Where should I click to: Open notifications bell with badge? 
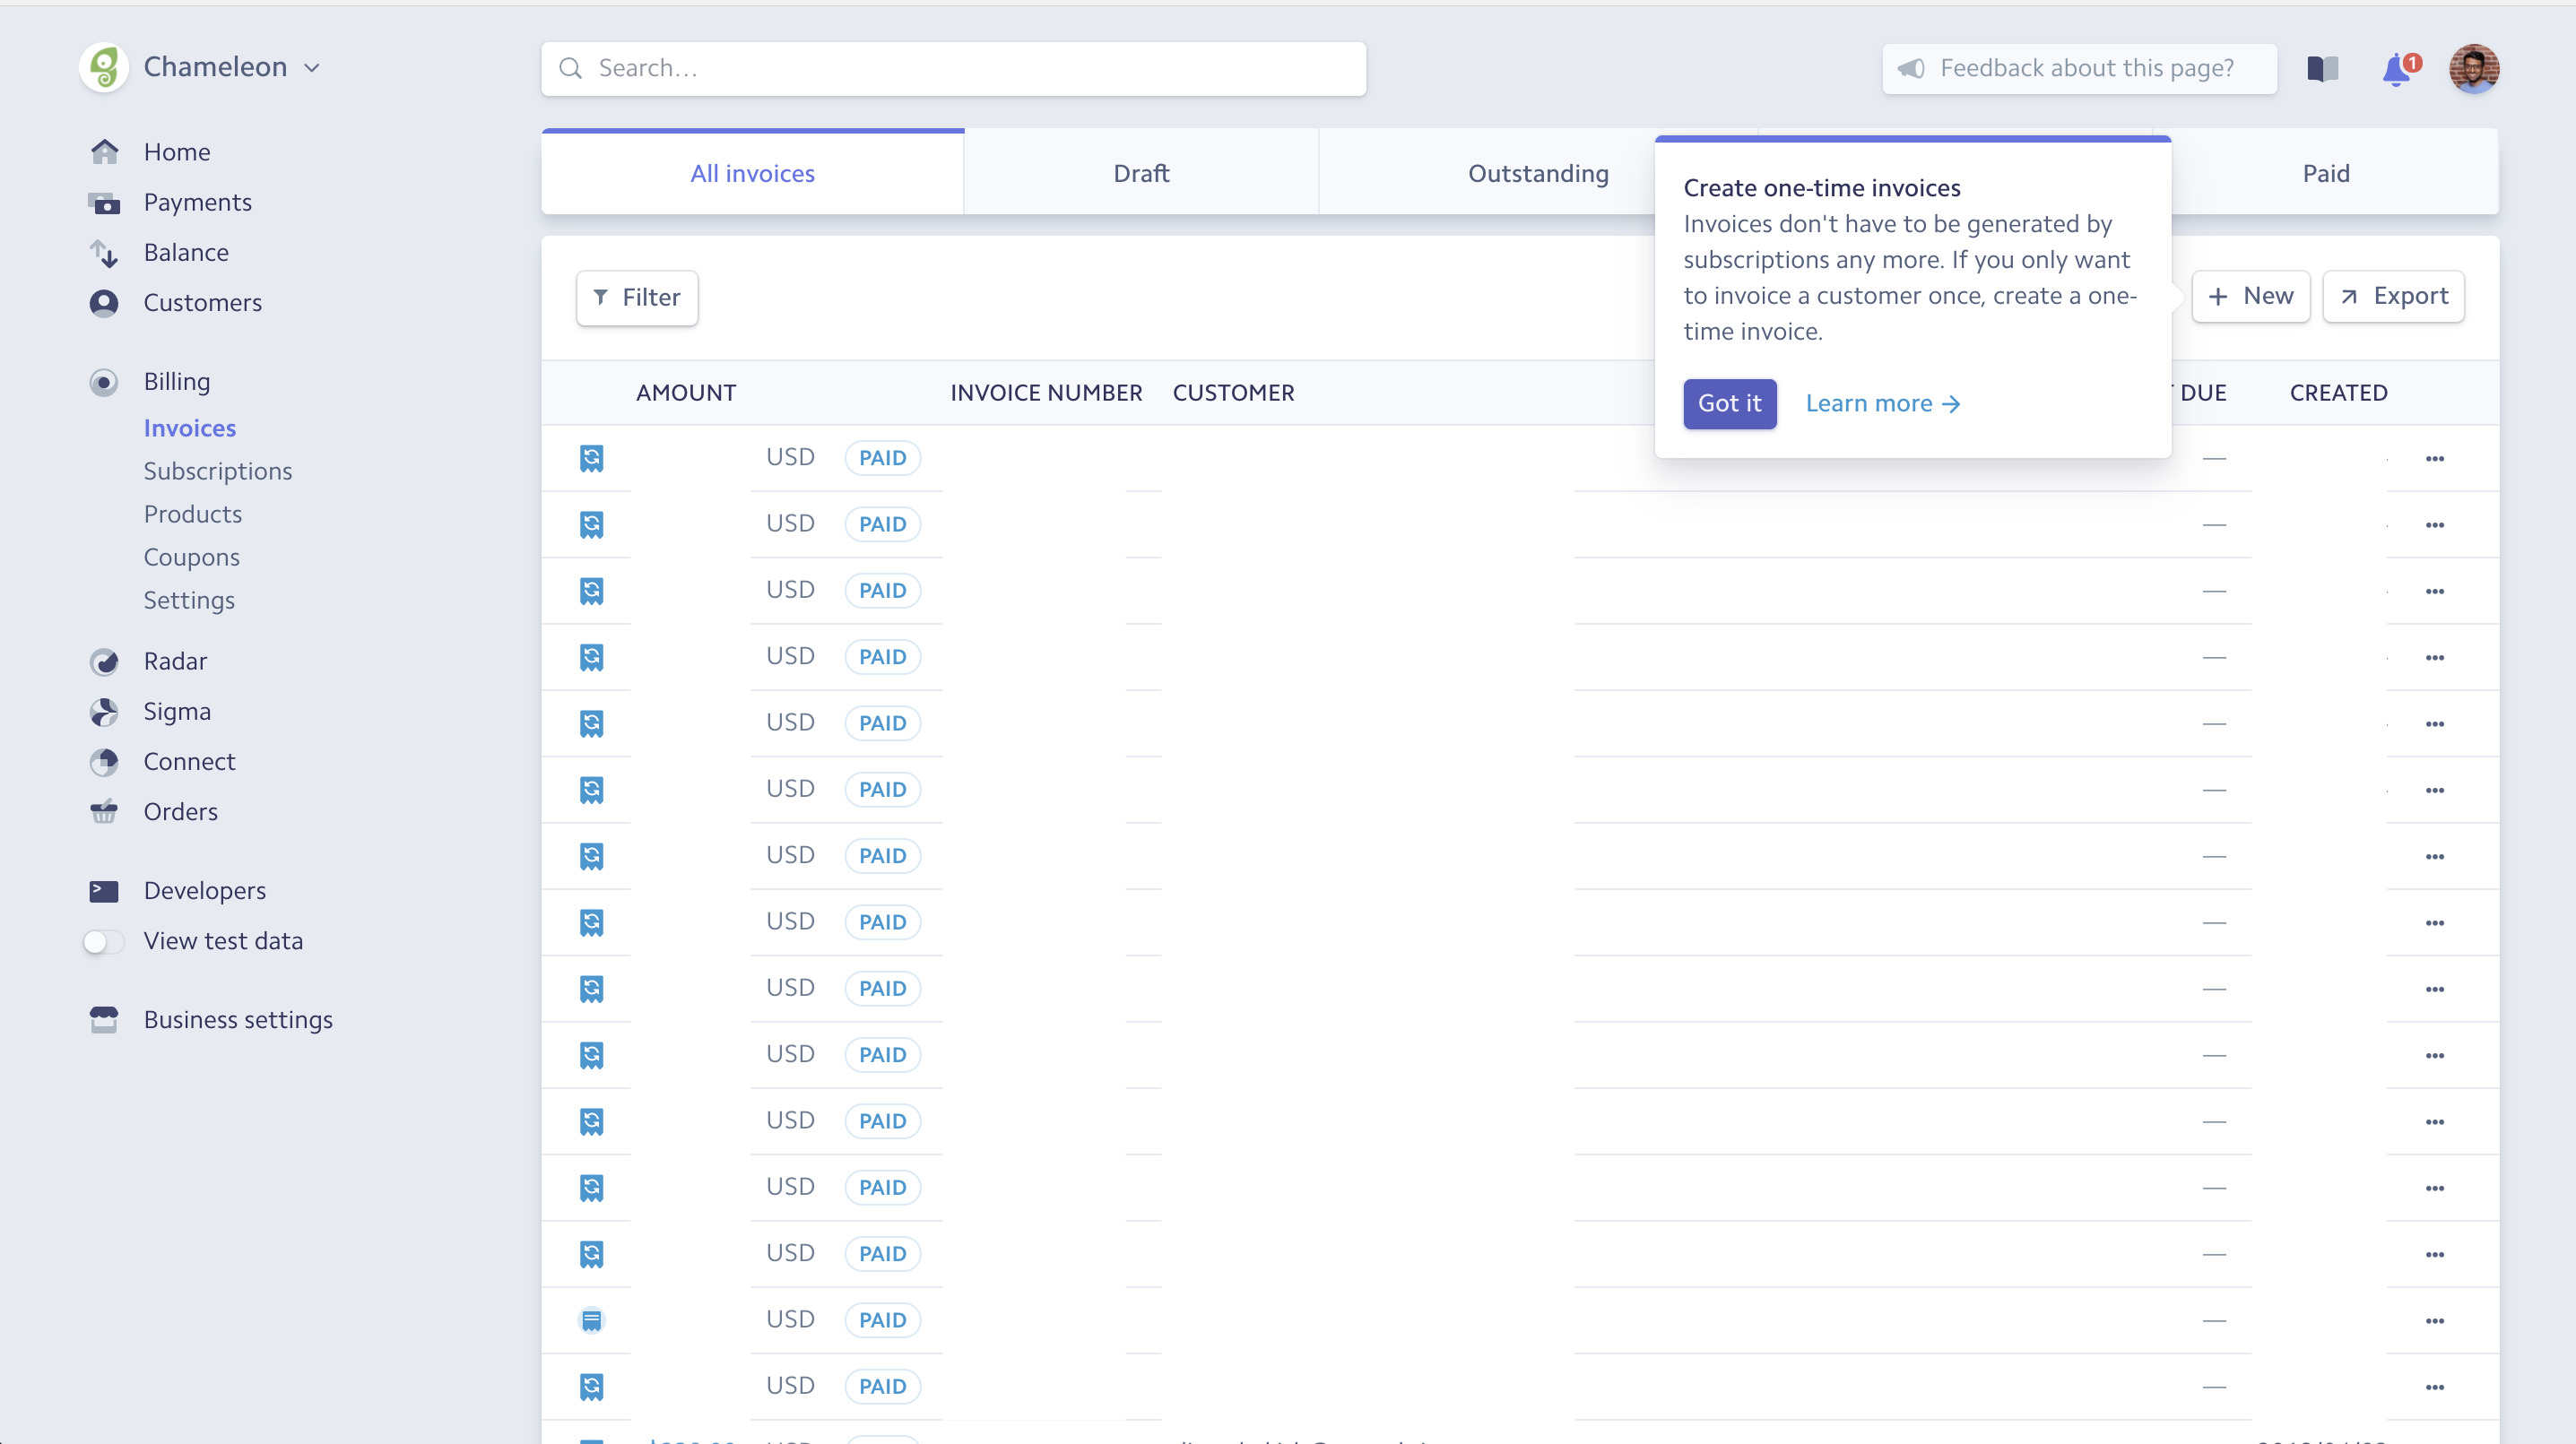(2399, 69)
